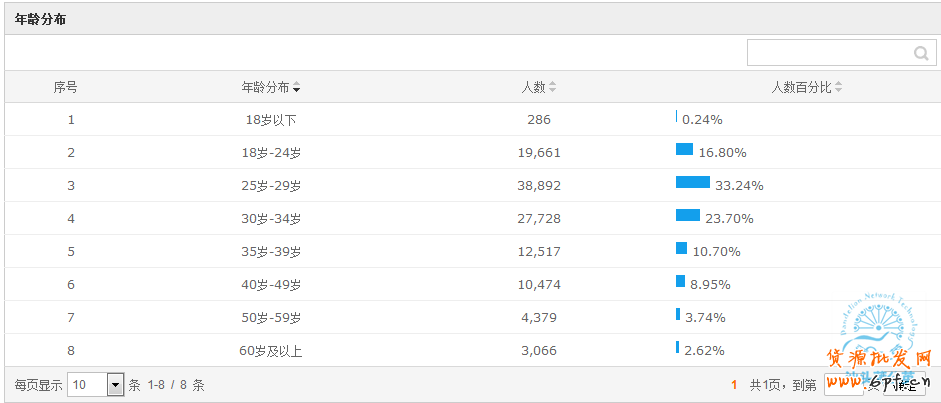Click the 33.24% percentage bar

point(692,182)
